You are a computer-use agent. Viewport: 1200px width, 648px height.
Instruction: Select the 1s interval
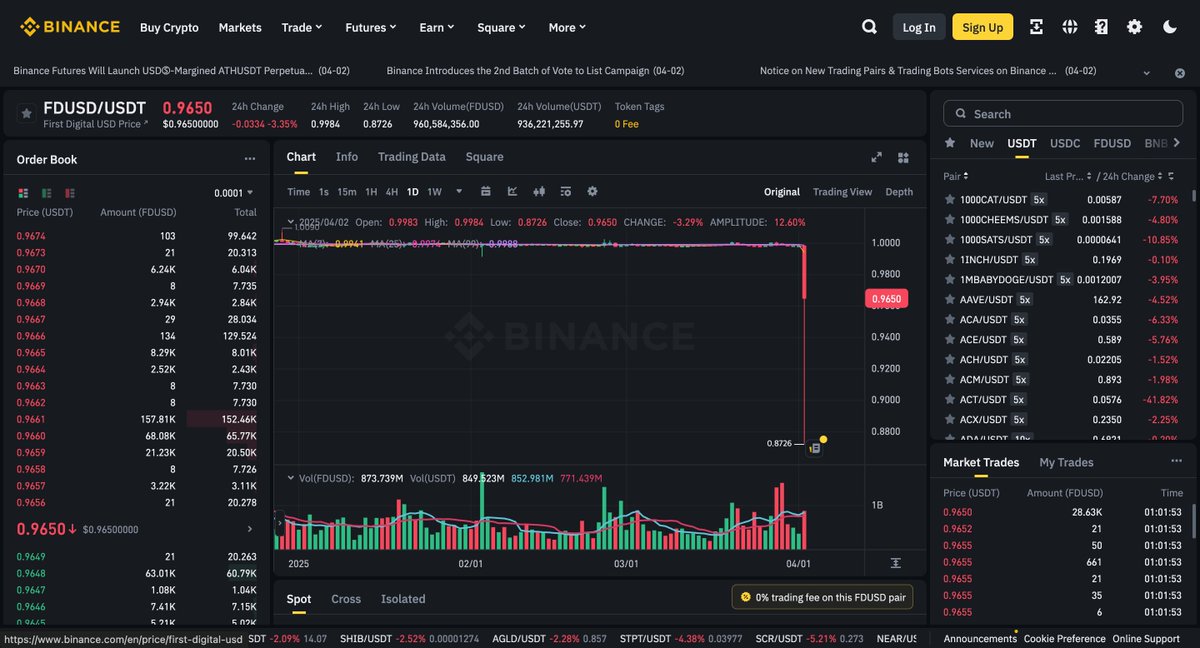(x=324, y=191)
